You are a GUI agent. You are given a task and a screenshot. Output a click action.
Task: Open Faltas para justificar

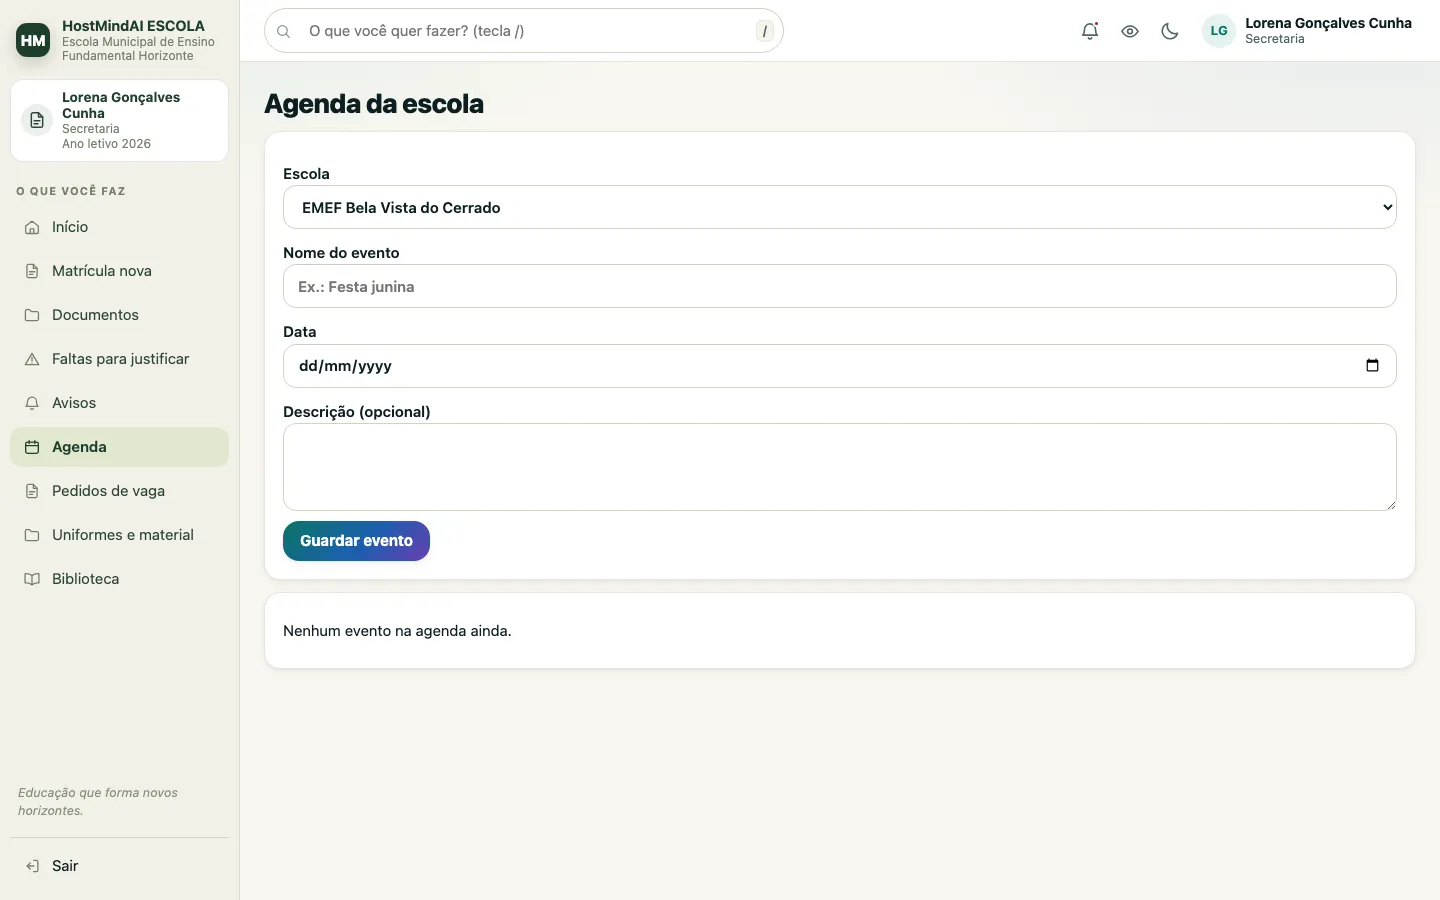click(119, 359)
